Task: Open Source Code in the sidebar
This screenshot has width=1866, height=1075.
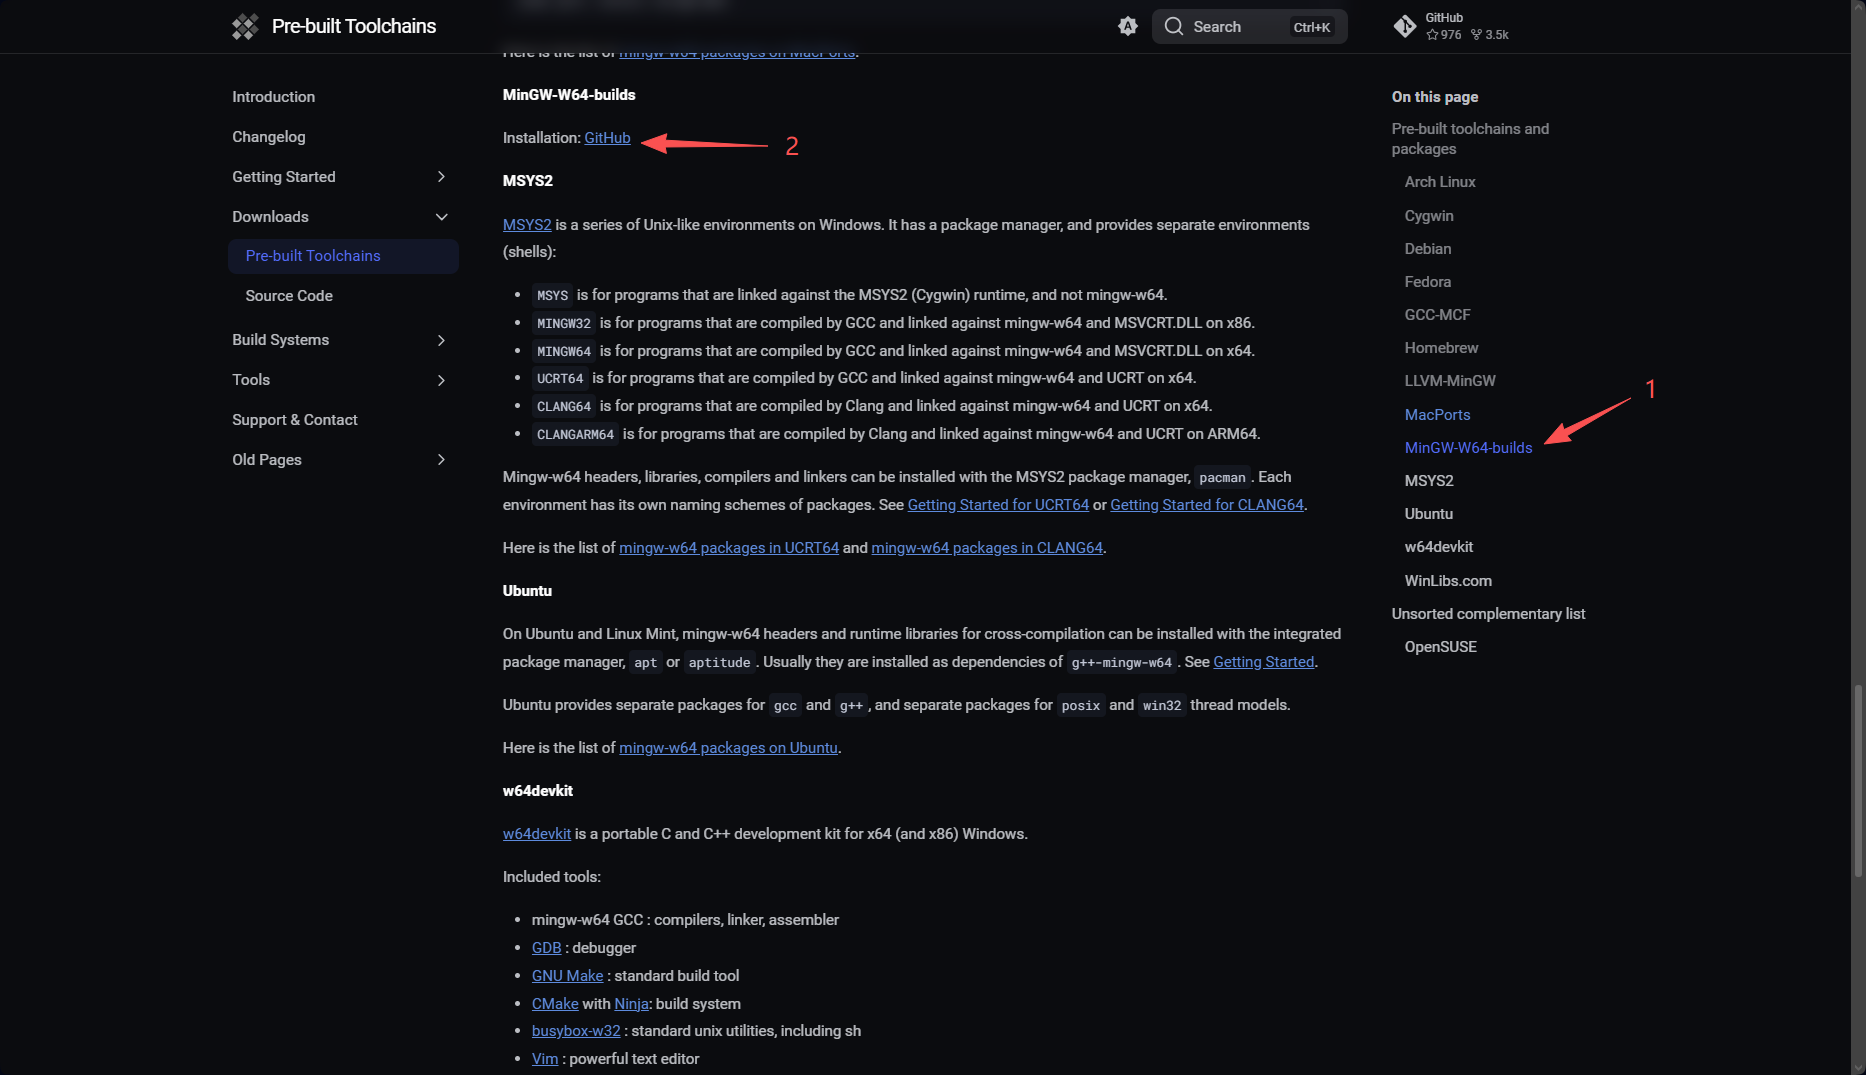Action: pos(289,296)
